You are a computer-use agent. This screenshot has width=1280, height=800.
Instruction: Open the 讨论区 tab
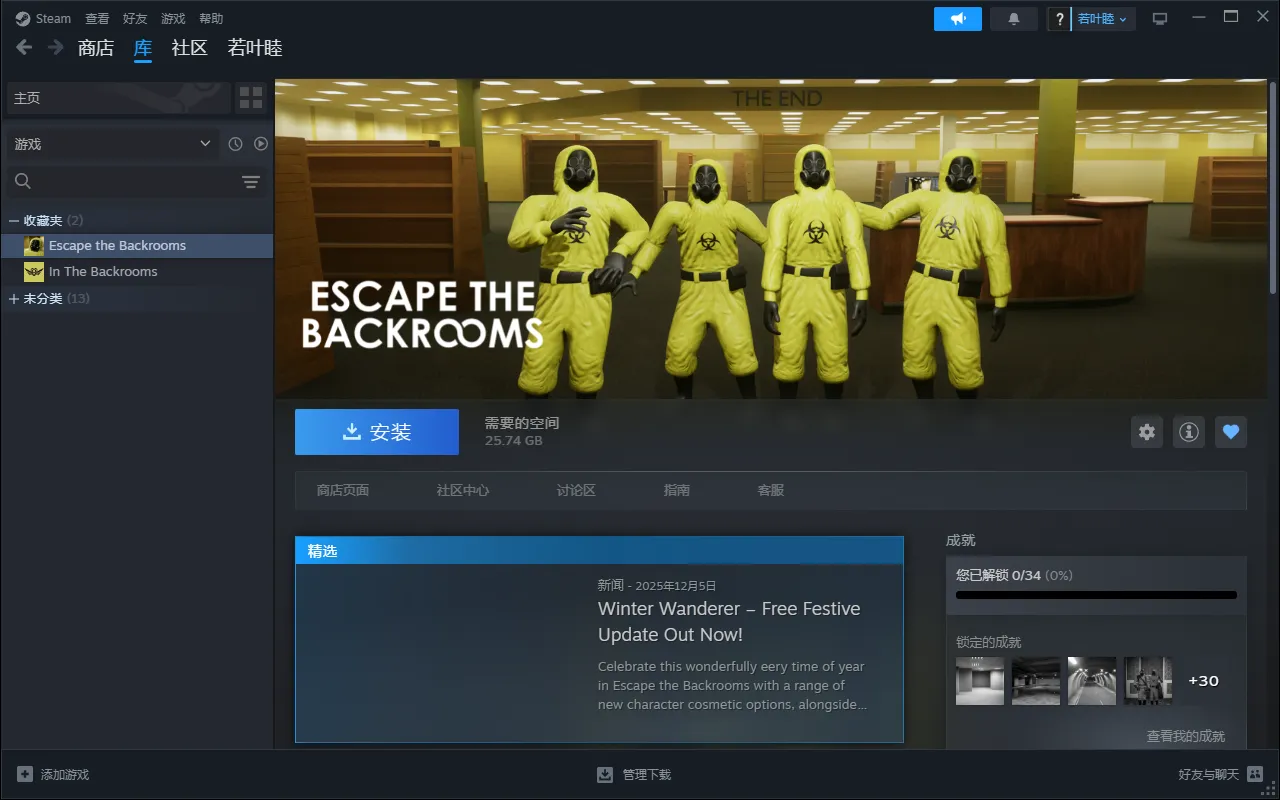coord(576,490)
